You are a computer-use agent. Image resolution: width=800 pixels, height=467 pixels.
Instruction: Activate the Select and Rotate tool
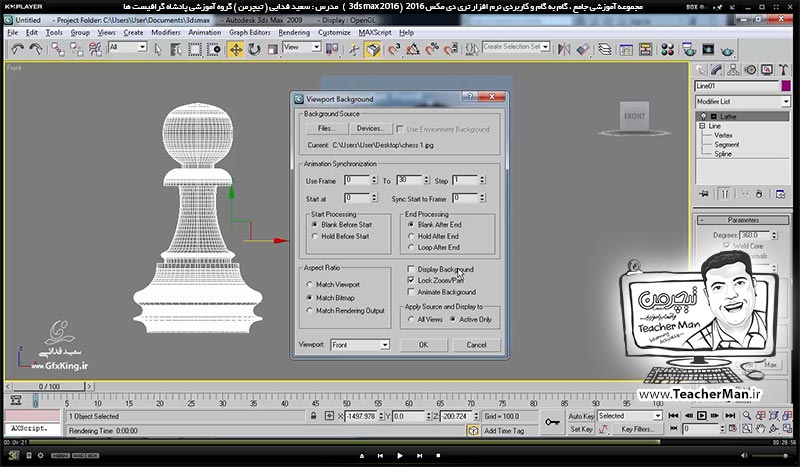(254, 49)
